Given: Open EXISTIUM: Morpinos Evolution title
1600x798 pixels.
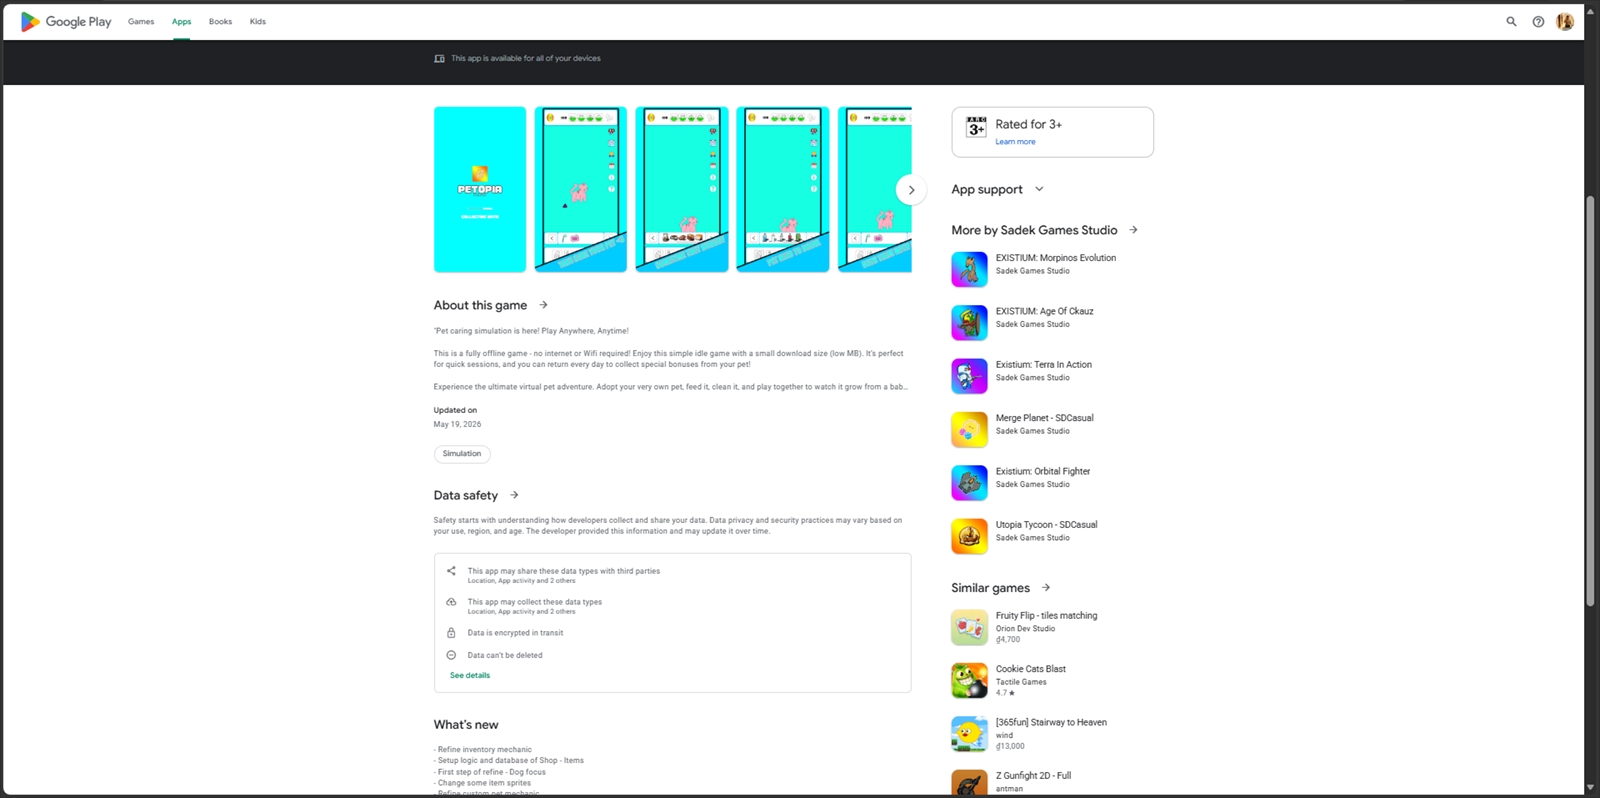Looking at the screenshot, I should [1055, 258].
